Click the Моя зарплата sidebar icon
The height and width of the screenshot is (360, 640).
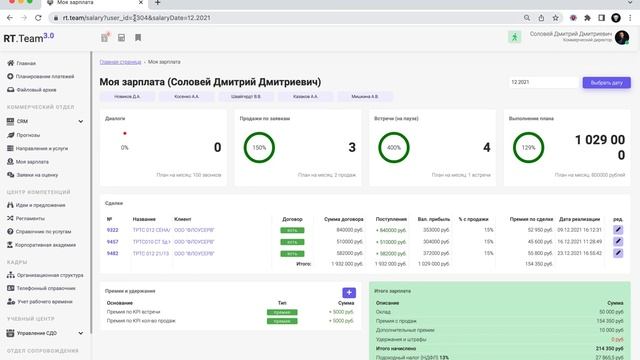point(10,162)
